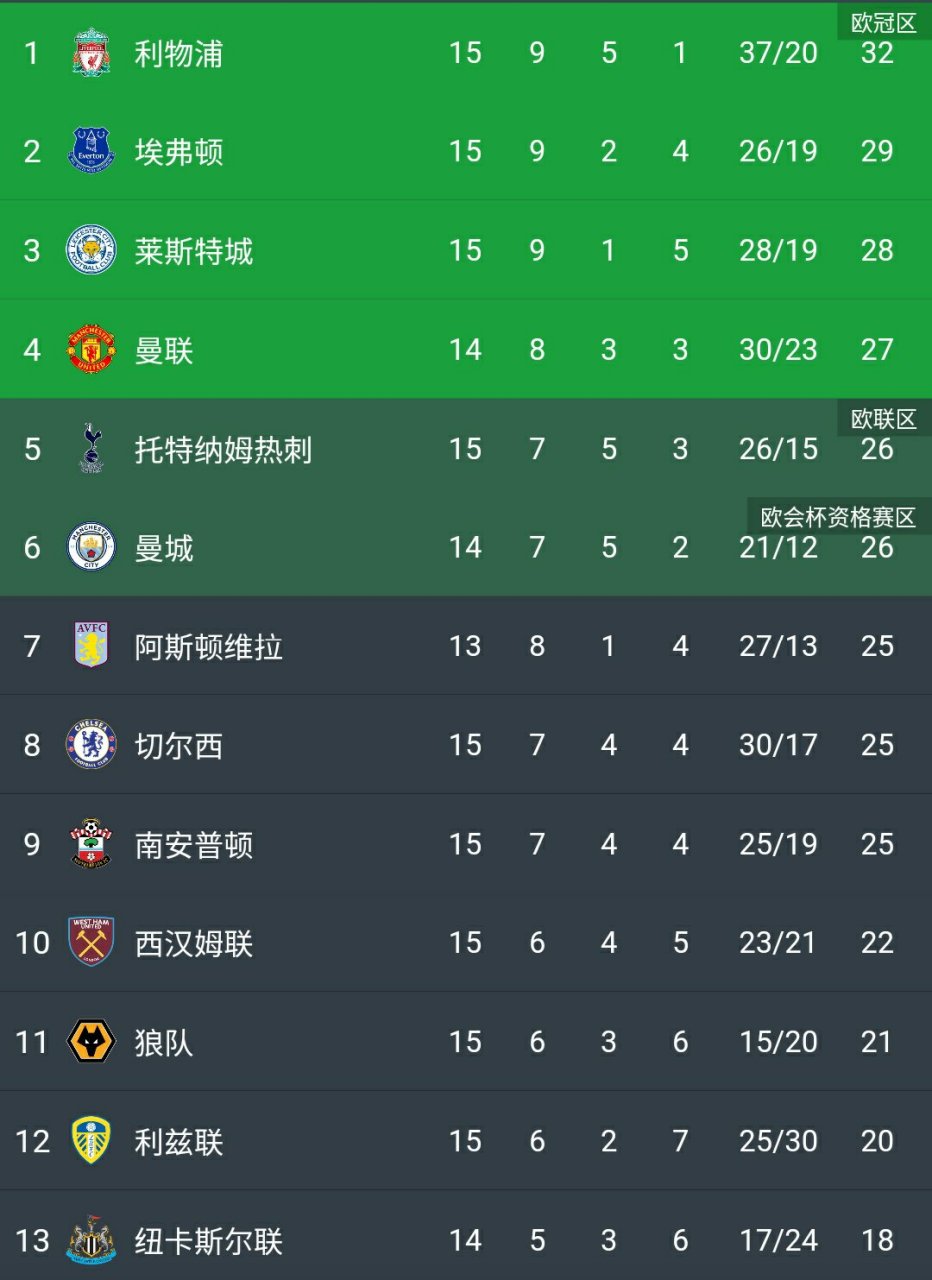Click the Newcastle United badge
932x1280 pixels.
point(91,1240)
